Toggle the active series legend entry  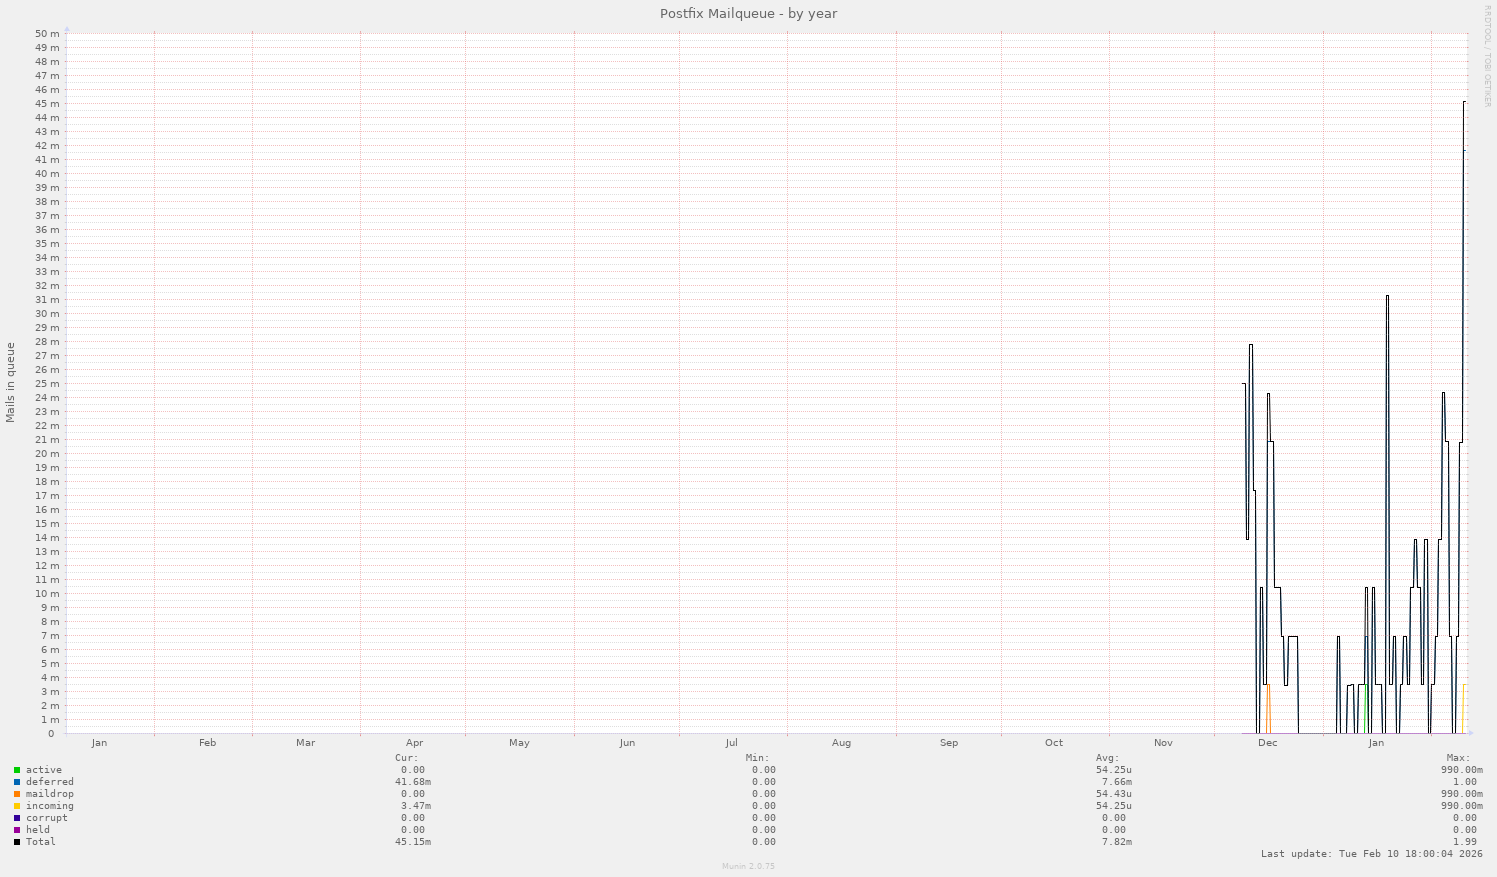pyautogui.click(x=46, y=769)
